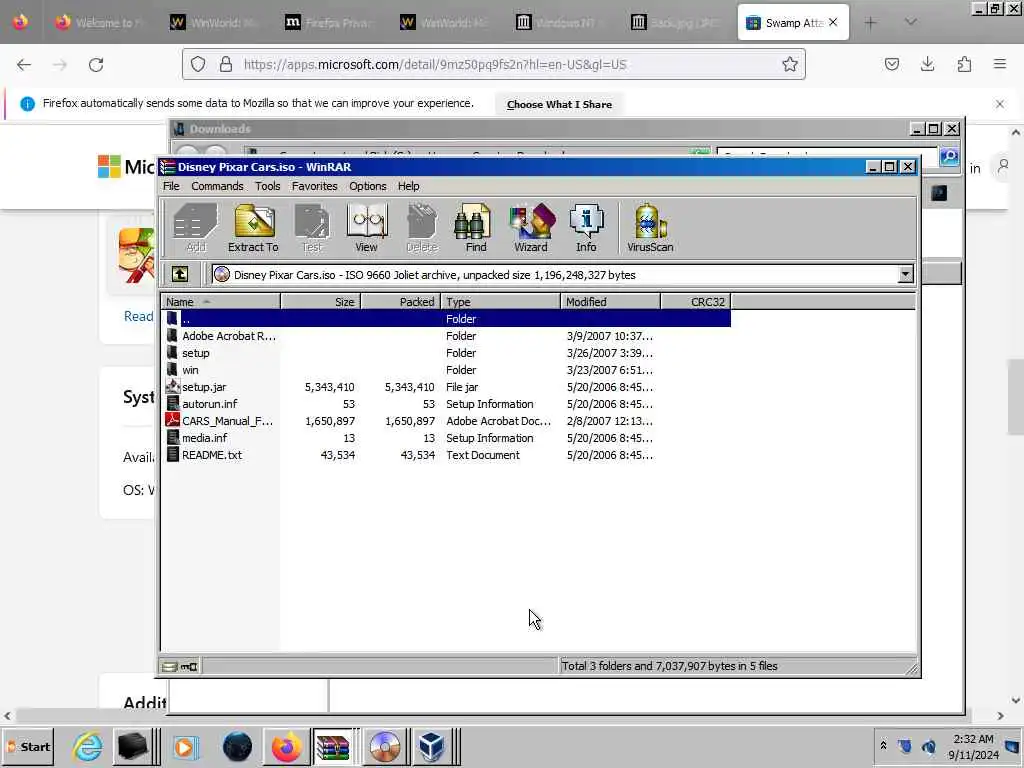Image resolution: width=1024 pixels, height=768 pixels.
Task: Open the File menu in WinRAR
Action: click(171, 186)
